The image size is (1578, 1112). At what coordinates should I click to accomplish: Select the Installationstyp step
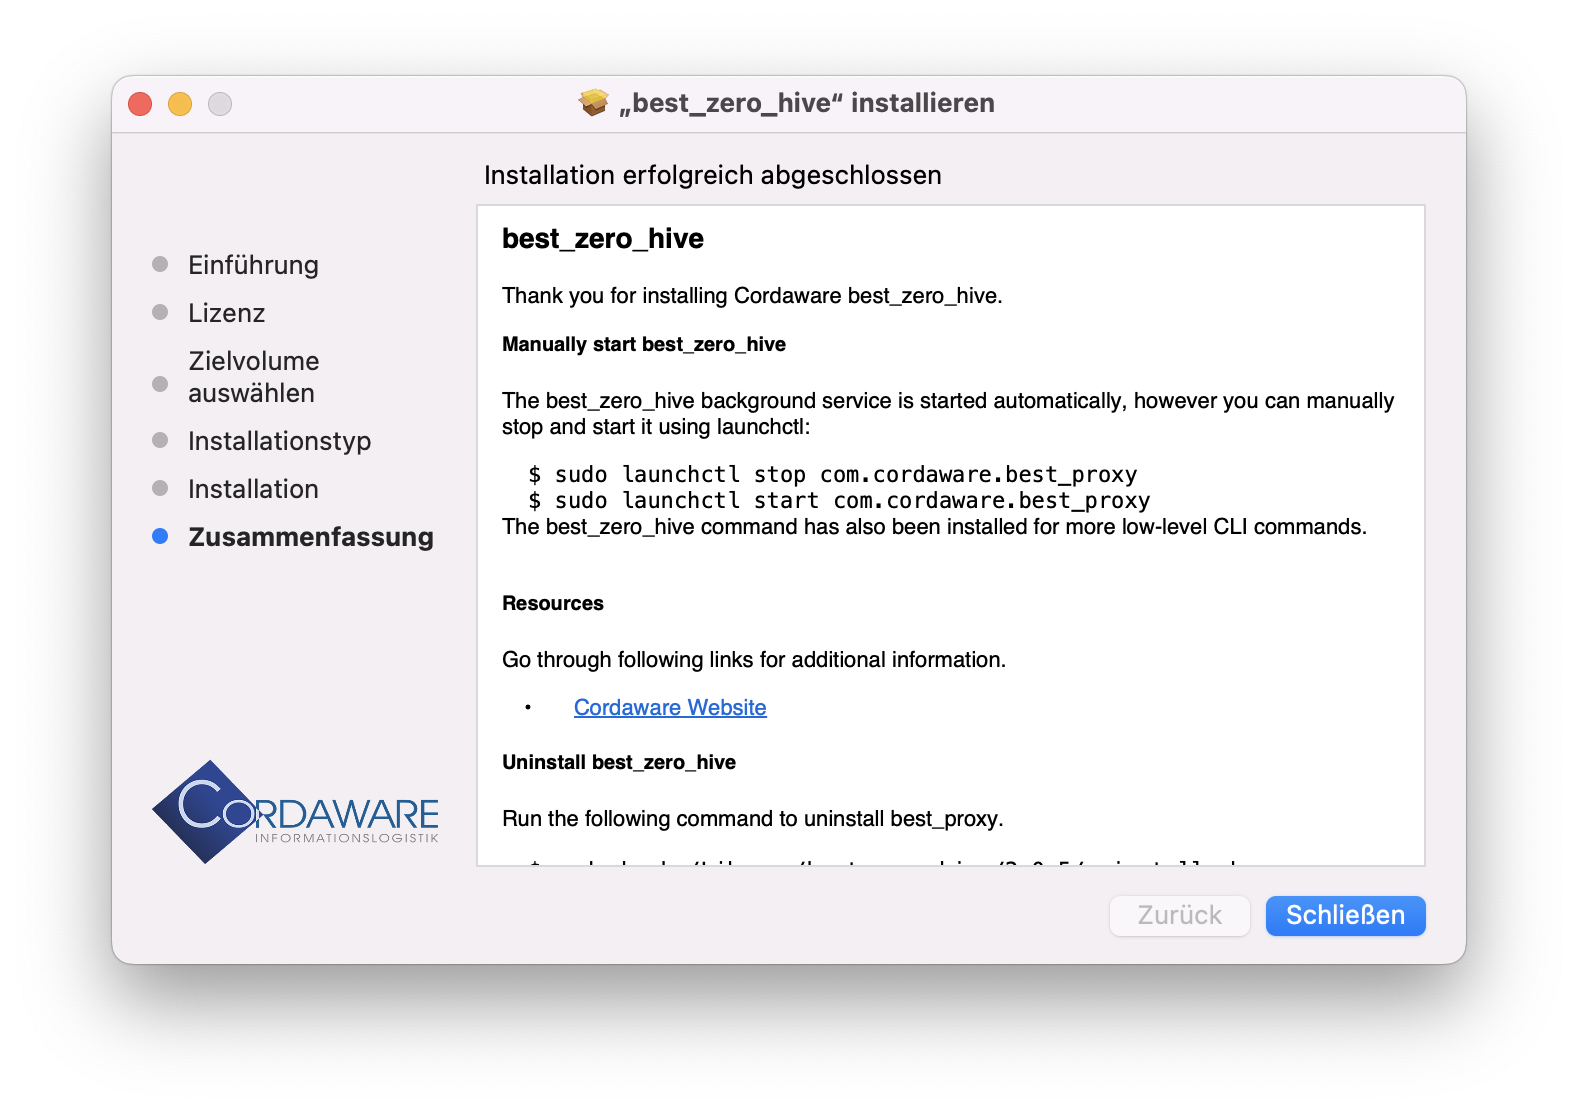coord(279,441)
